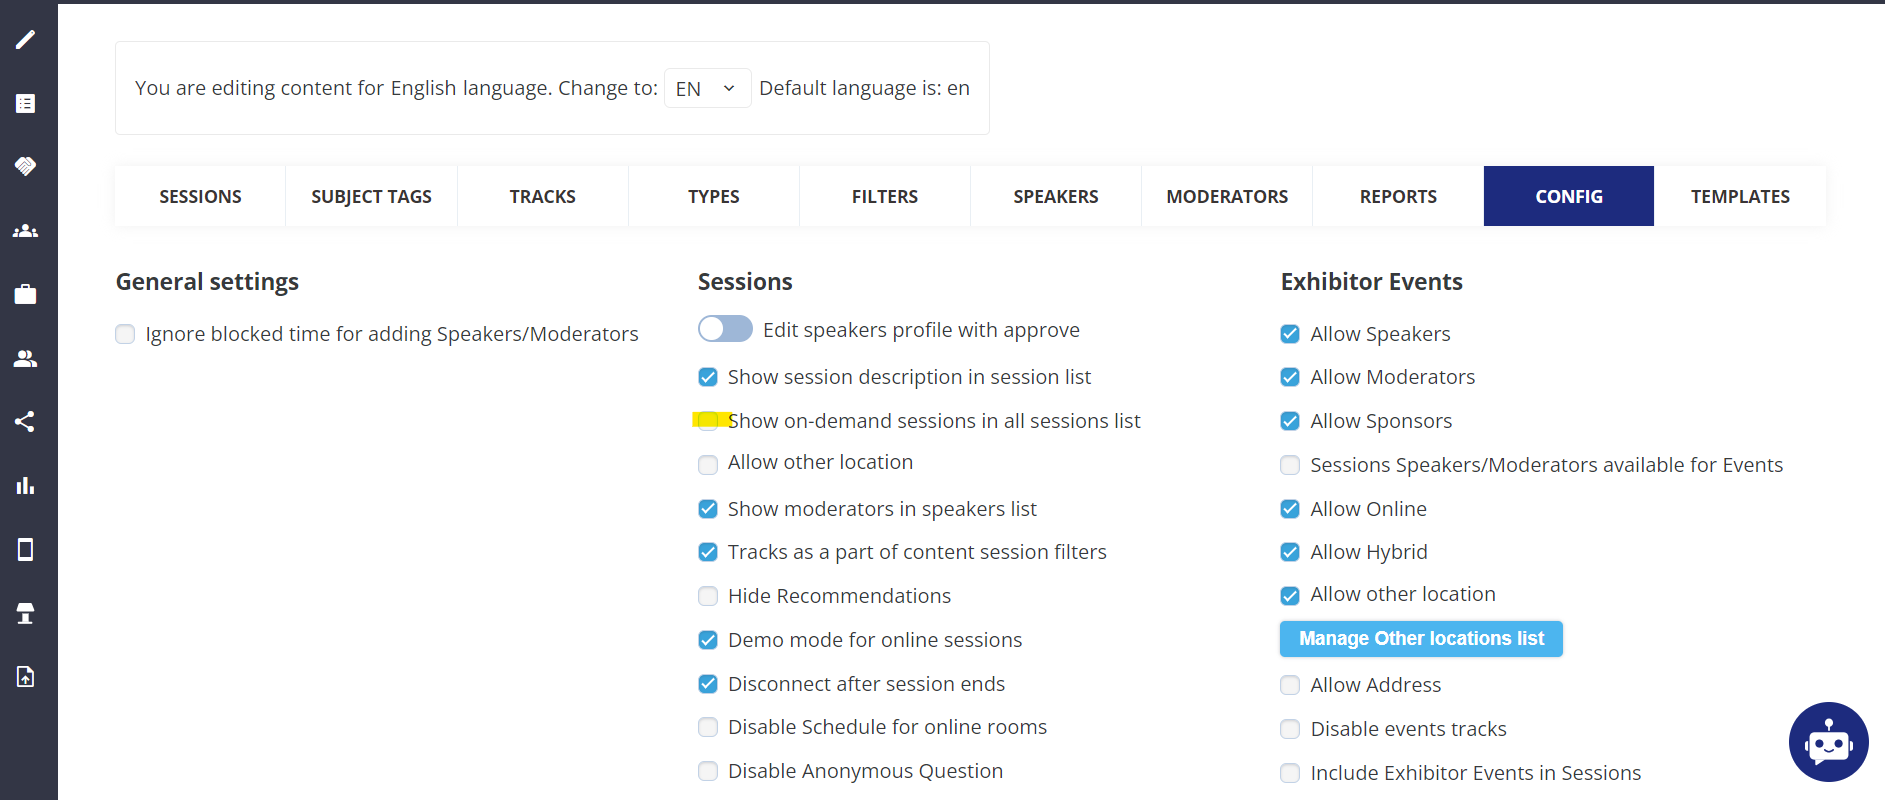Switch to the Speakers tab
The width and height of the screenshot is (1885, 800).
pyautogui.click(x=1055, y=196)
